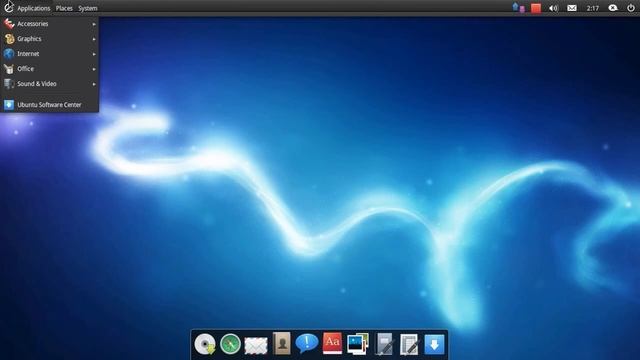Click the red square tray icon
Viewport: 640px width, 360px height.
coord(536,8)
